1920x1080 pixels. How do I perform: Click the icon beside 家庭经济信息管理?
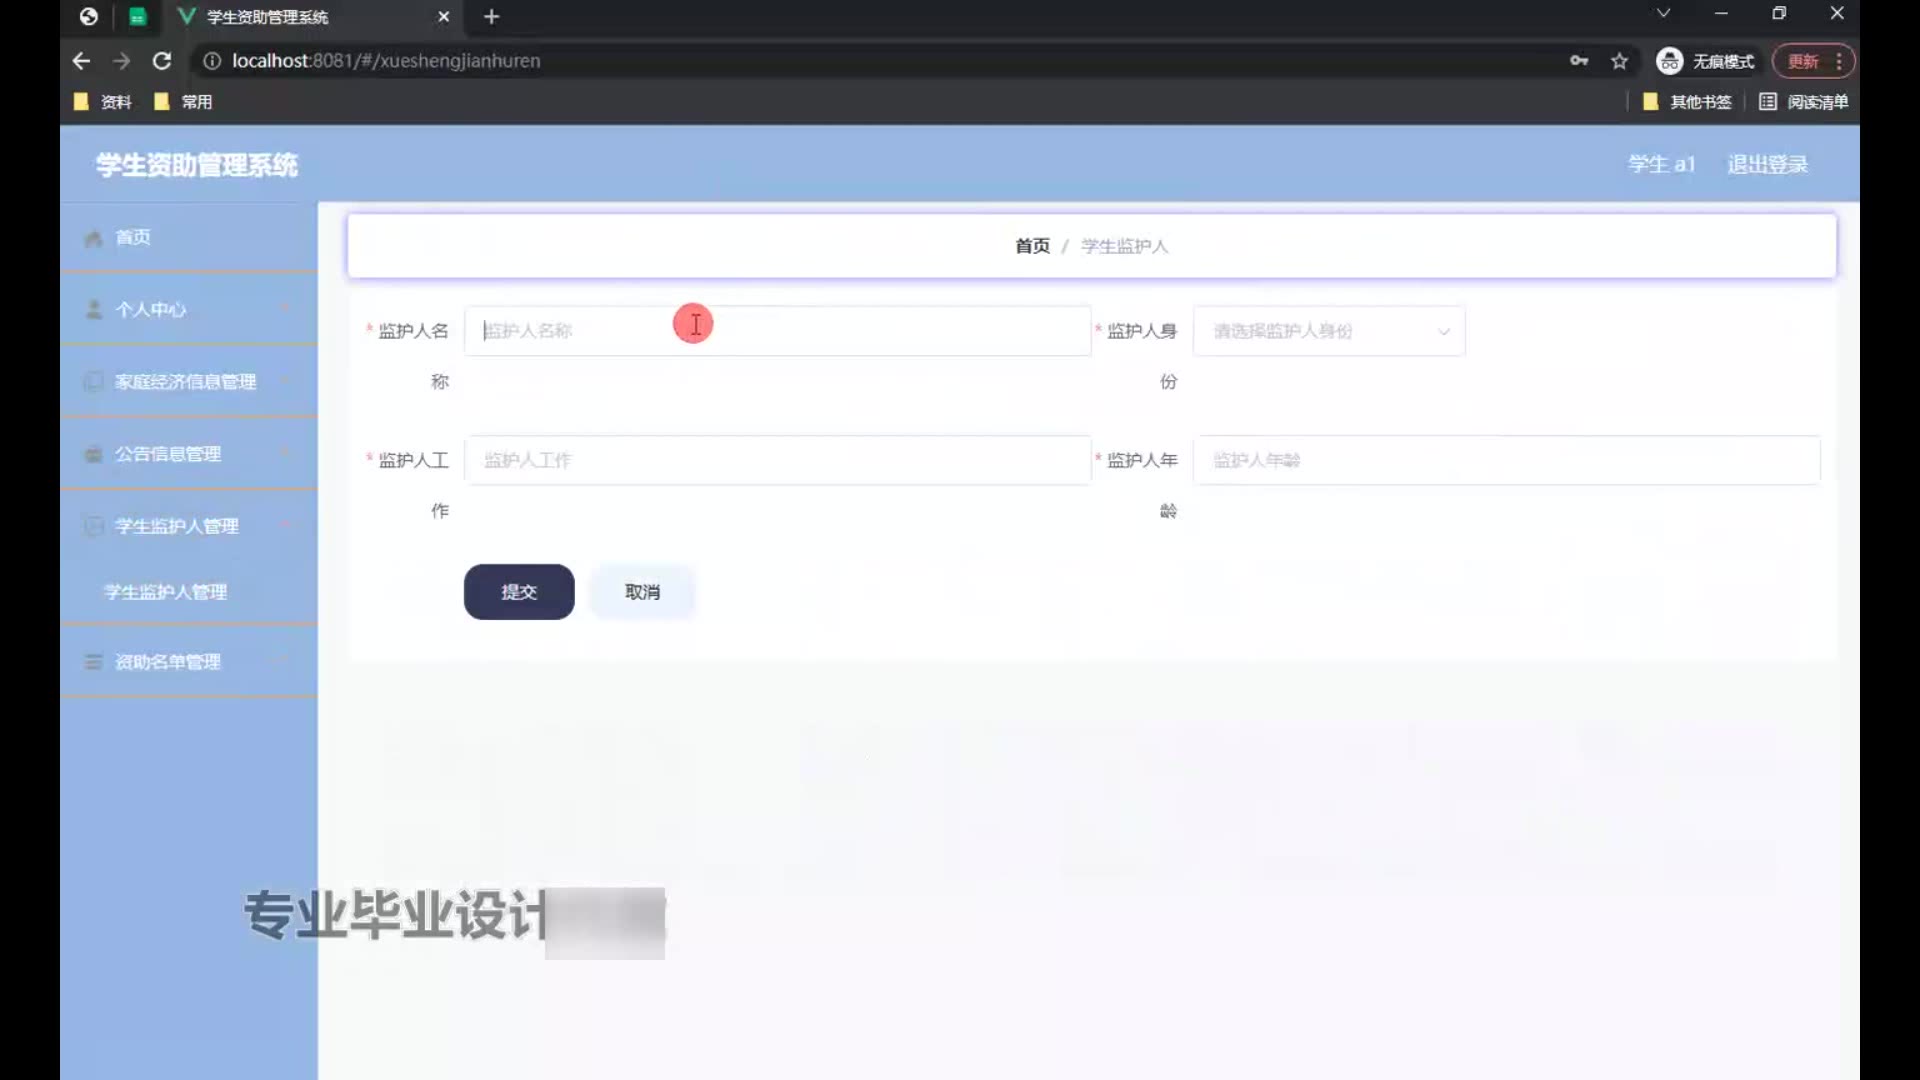click(94, 382)
